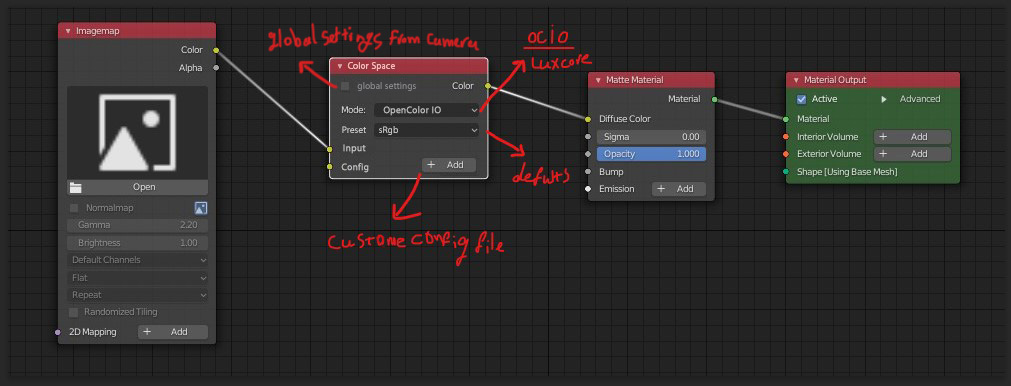Toggle the global settings checkbox
Image resolution: width=1011 pixels, height=386 pixels.
(x=345, y=86)
